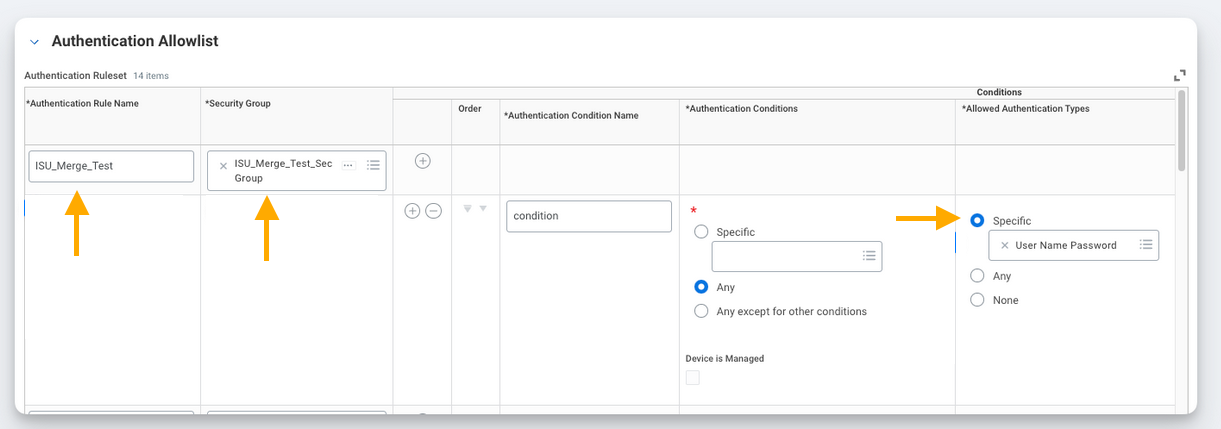Open Authentication Conditions Specific prompt list
1221x429 pixels.
[x=869, y=256]
